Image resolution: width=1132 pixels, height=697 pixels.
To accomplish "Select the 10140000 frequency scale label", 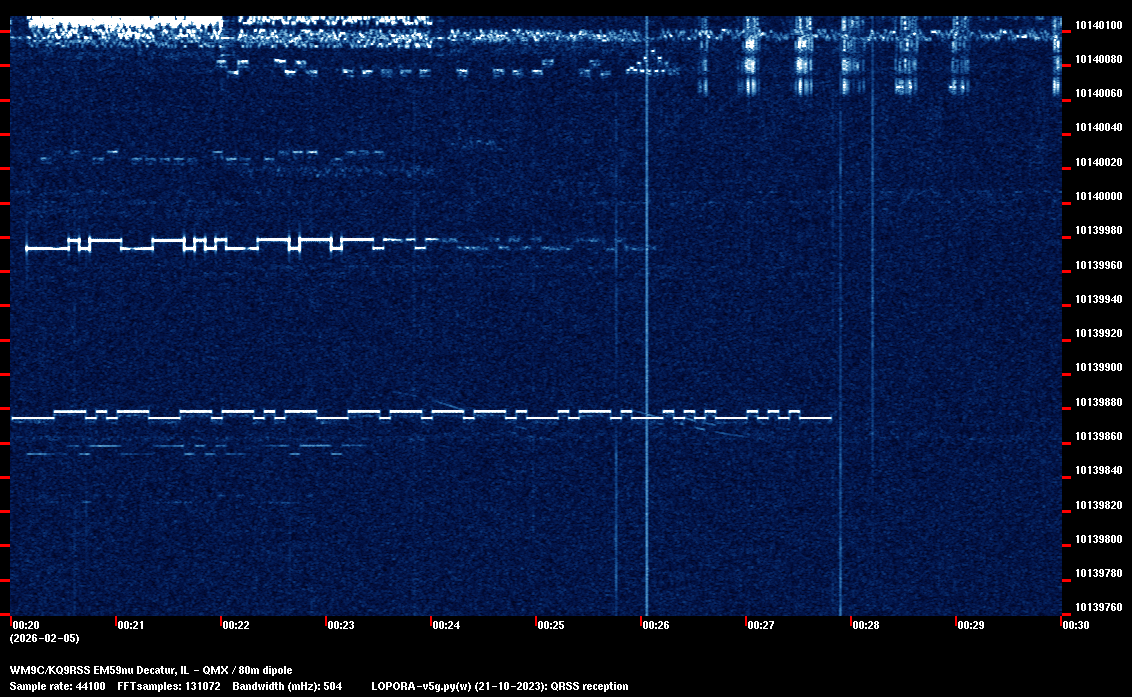I will [1098, 196].
